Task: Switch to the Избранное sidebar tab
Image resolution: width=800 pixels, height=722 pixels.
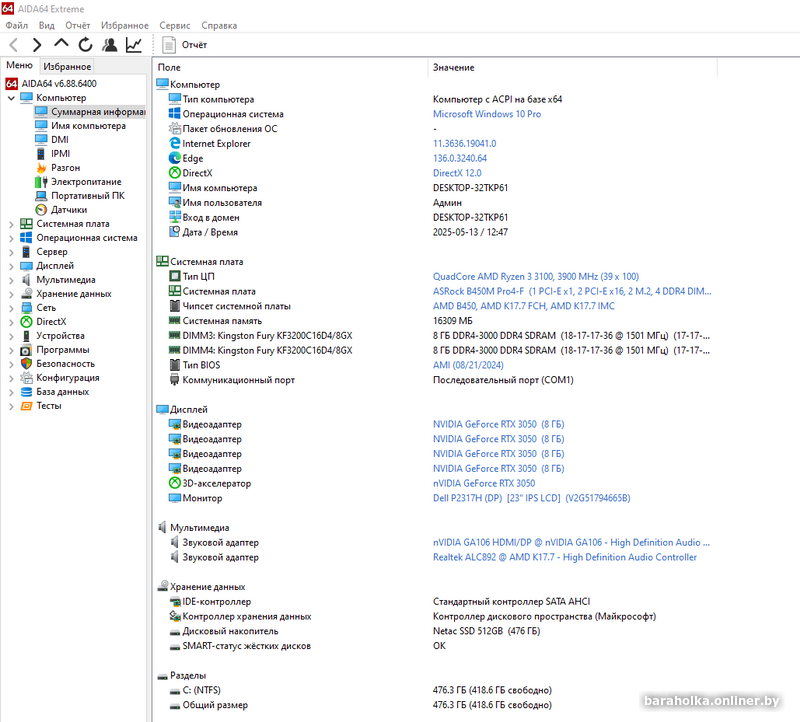Action: point(67,66)
